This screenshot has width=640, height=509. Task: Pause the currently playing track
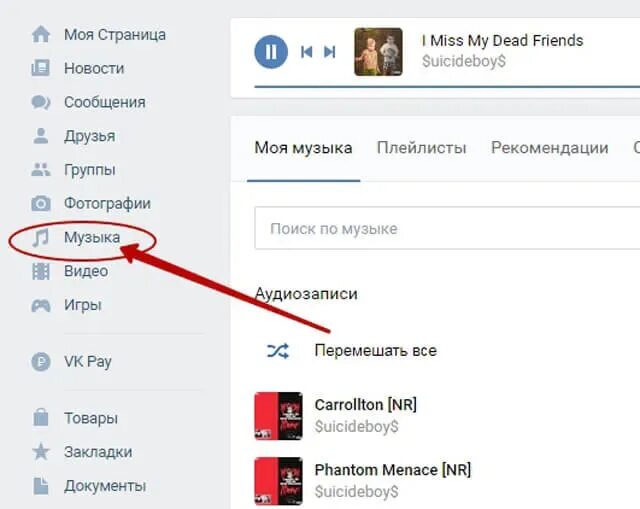coord(271,52)
